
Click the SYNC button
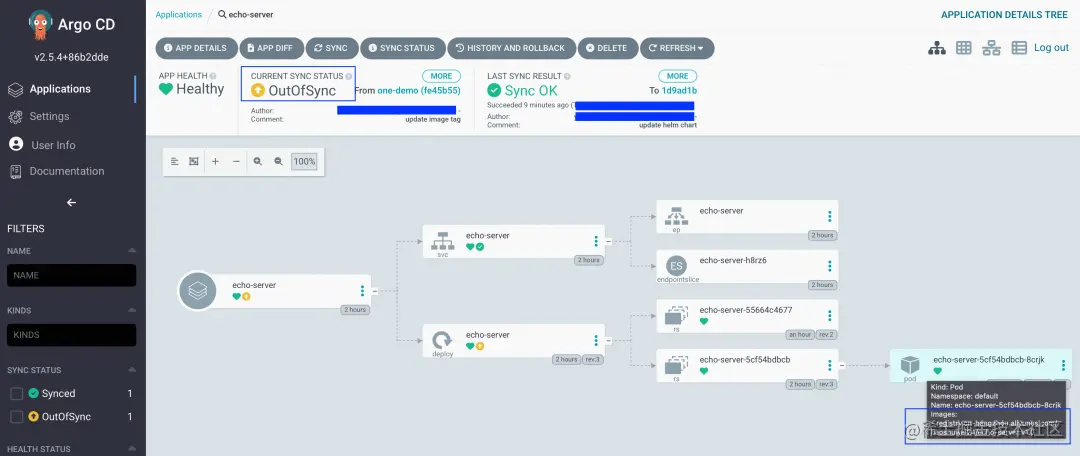[x=331, y=48]
